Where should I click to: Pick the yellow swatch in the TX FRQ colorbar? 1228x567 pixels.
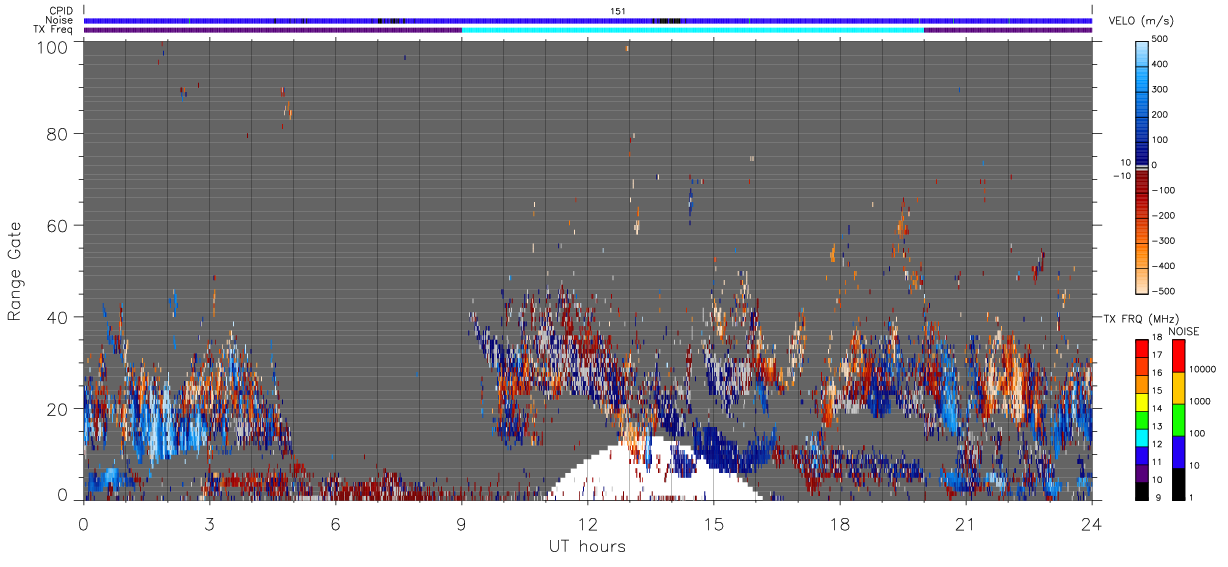[x=1142, y=400]
